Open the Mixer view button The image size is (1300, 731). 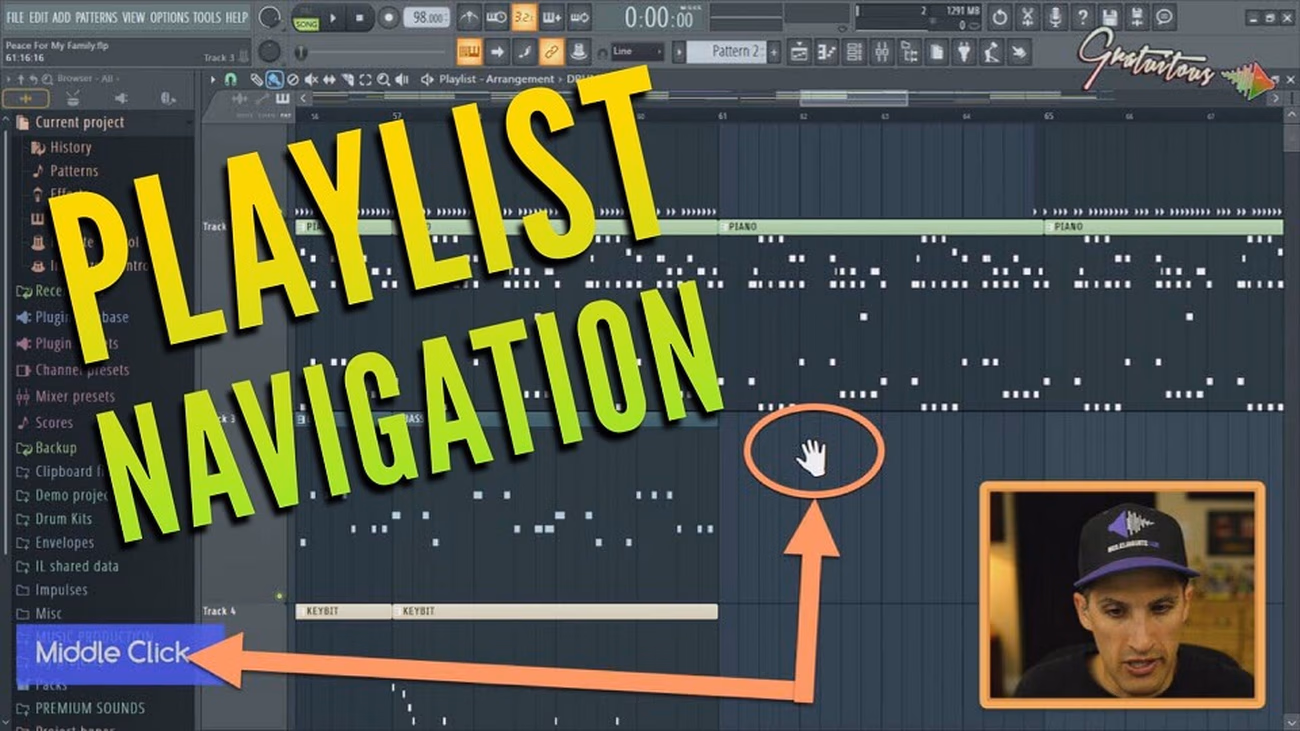click(881, 51)
